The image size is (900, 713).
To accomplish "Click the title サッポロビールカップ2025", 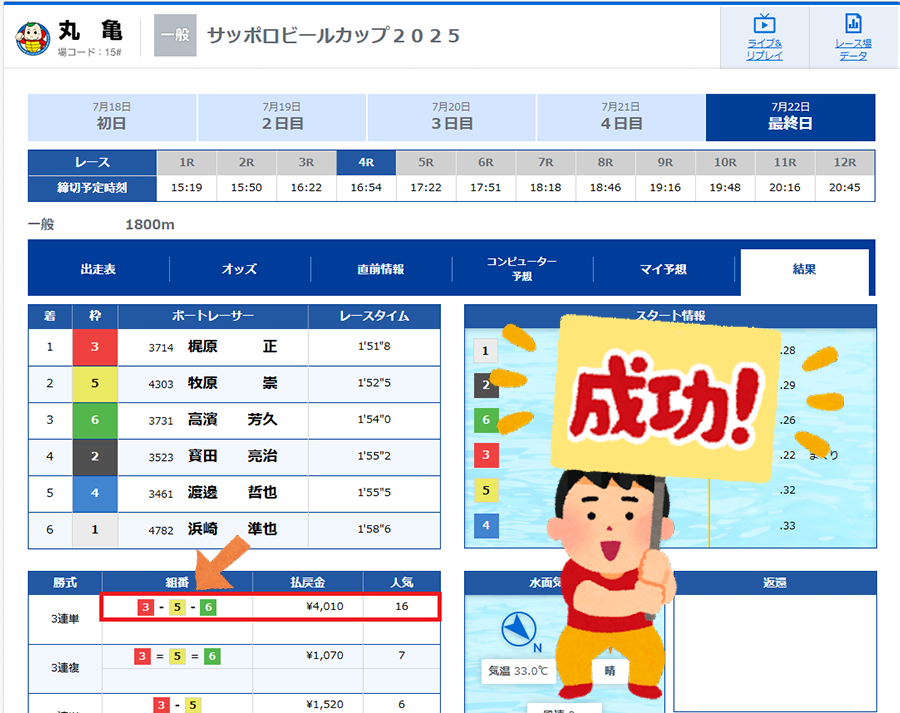I will [x=334, y=36].
